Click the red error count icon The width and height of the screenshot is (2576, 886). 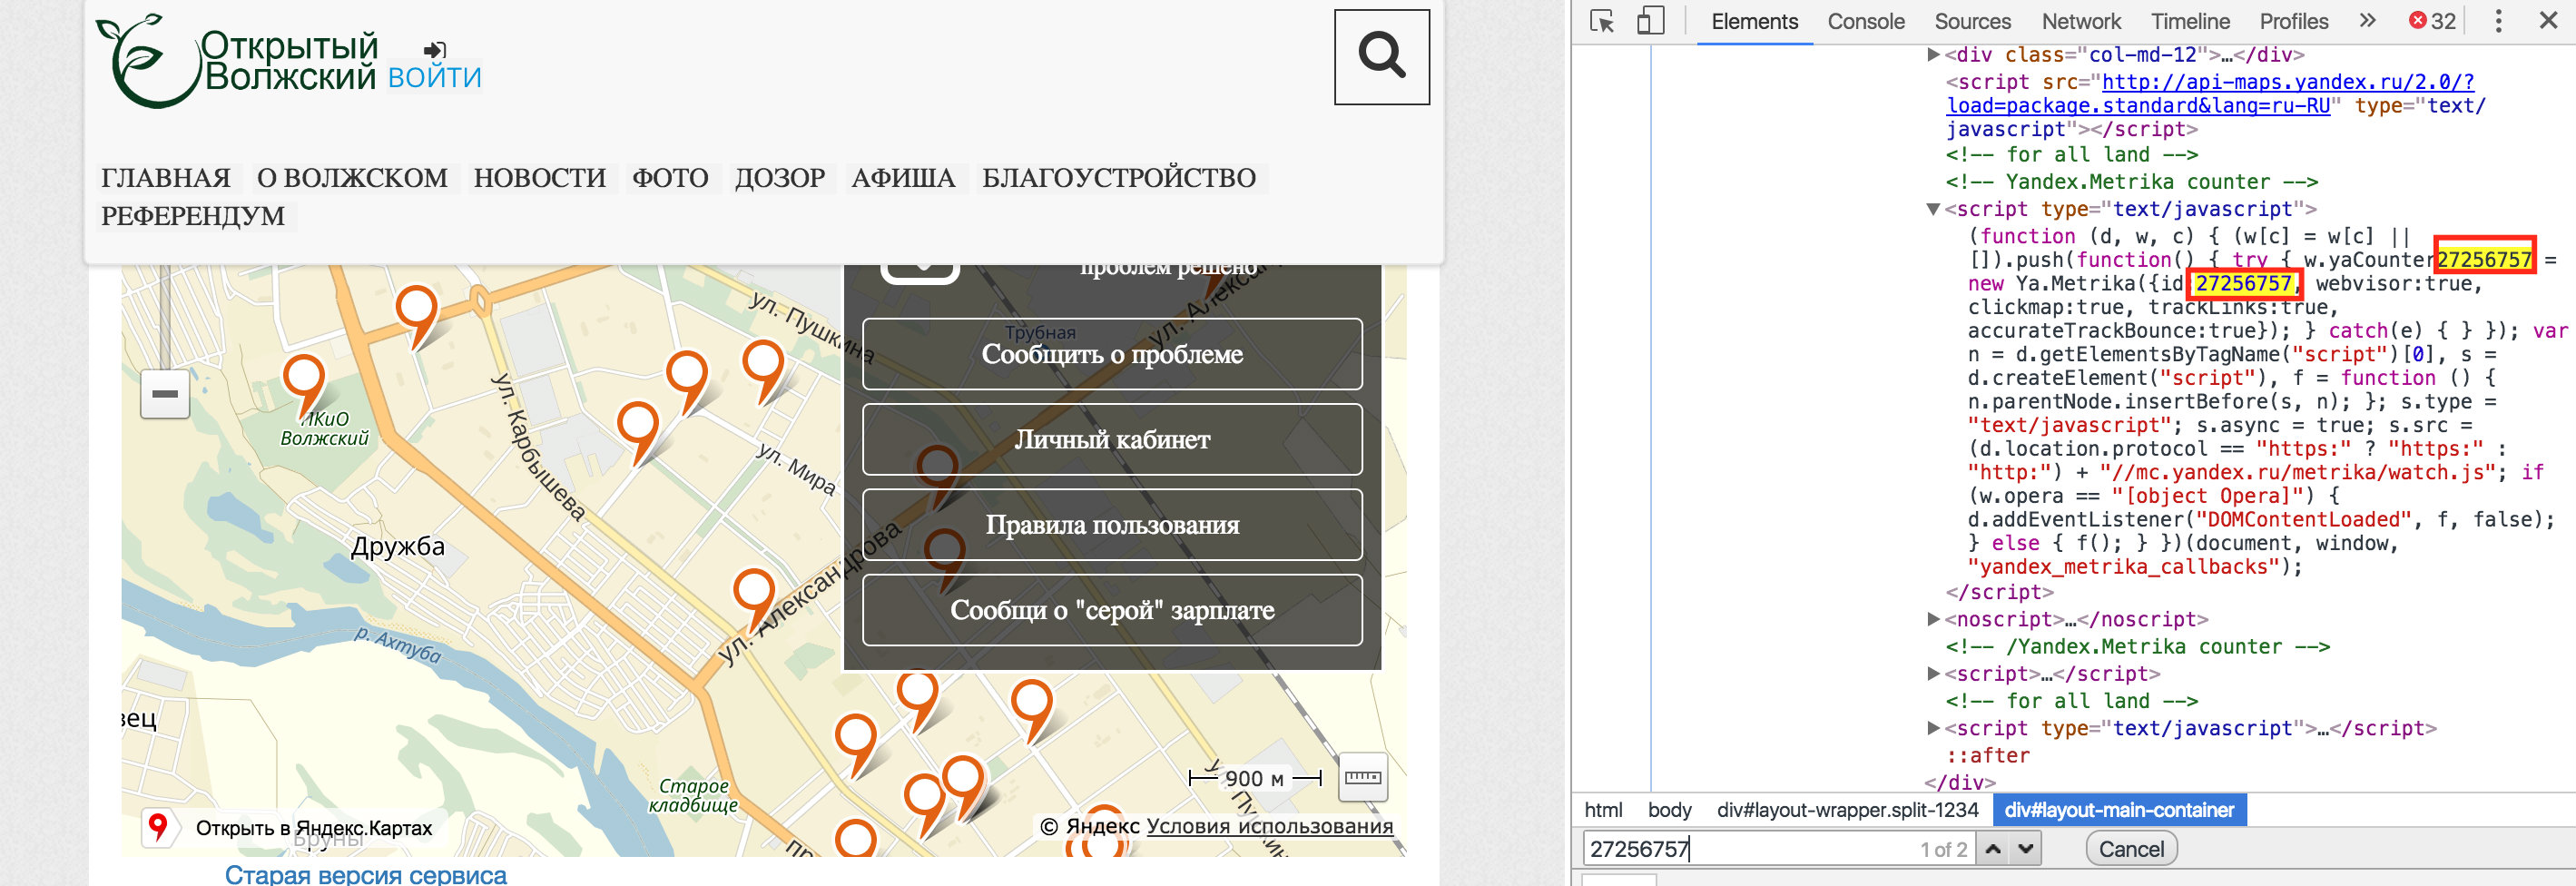click(x=2417, y=21)
